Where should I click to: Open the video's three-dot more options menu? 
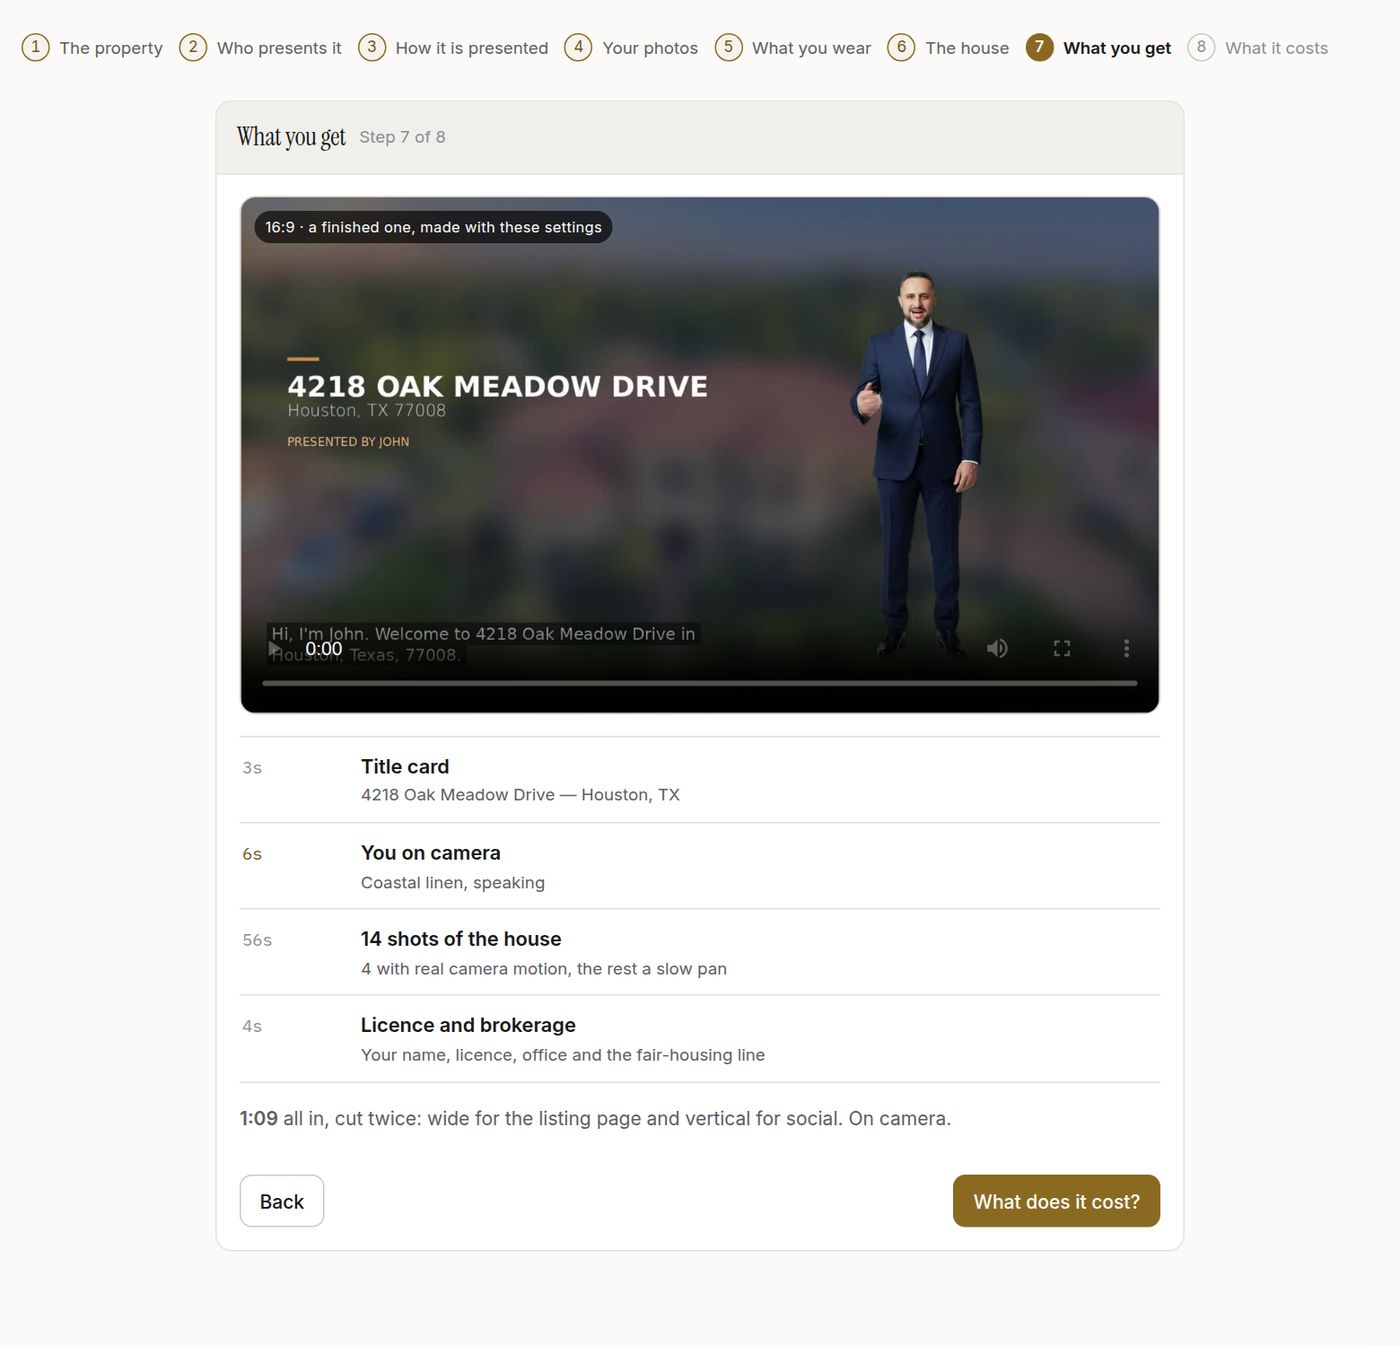tap(1126, 649)
